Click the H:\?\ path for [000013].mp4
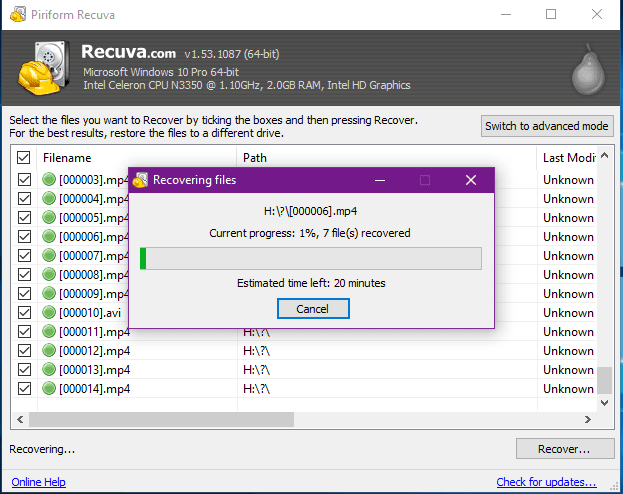 pyautogui.click(x=257, y=370)
